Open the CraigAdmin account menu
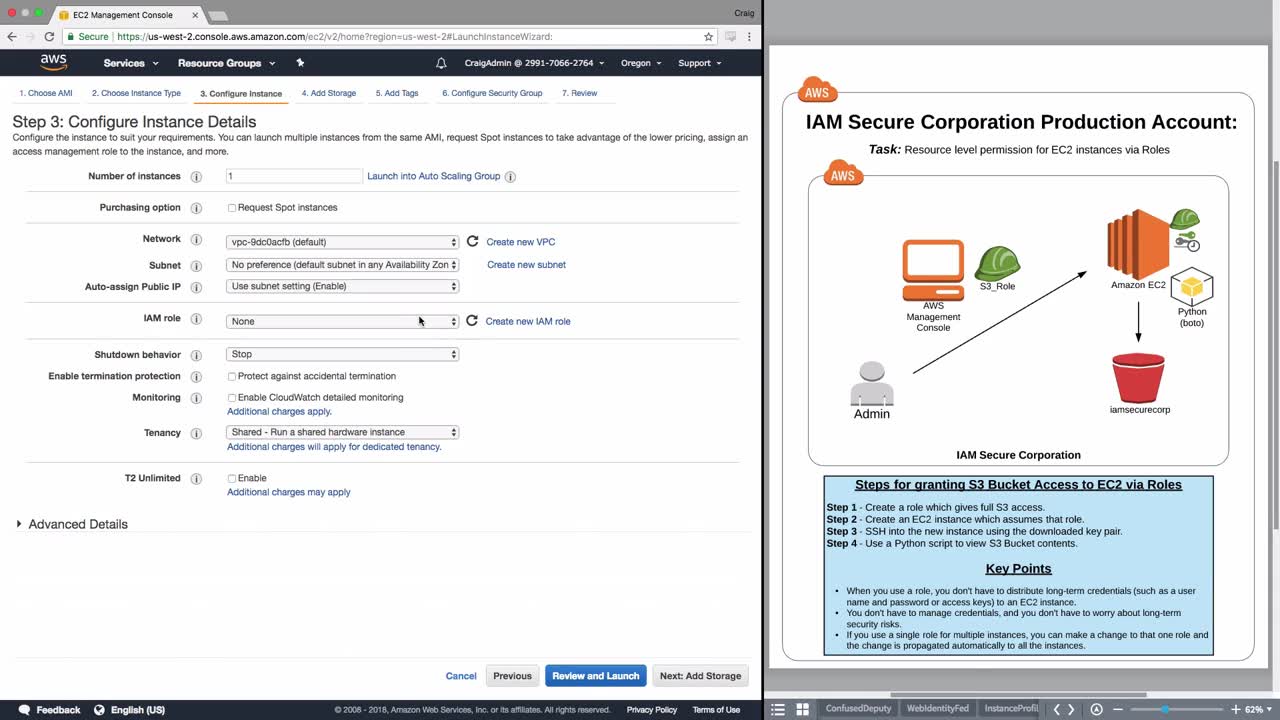Viewport: 1280px width, 720px height. [x=534, y=63]
